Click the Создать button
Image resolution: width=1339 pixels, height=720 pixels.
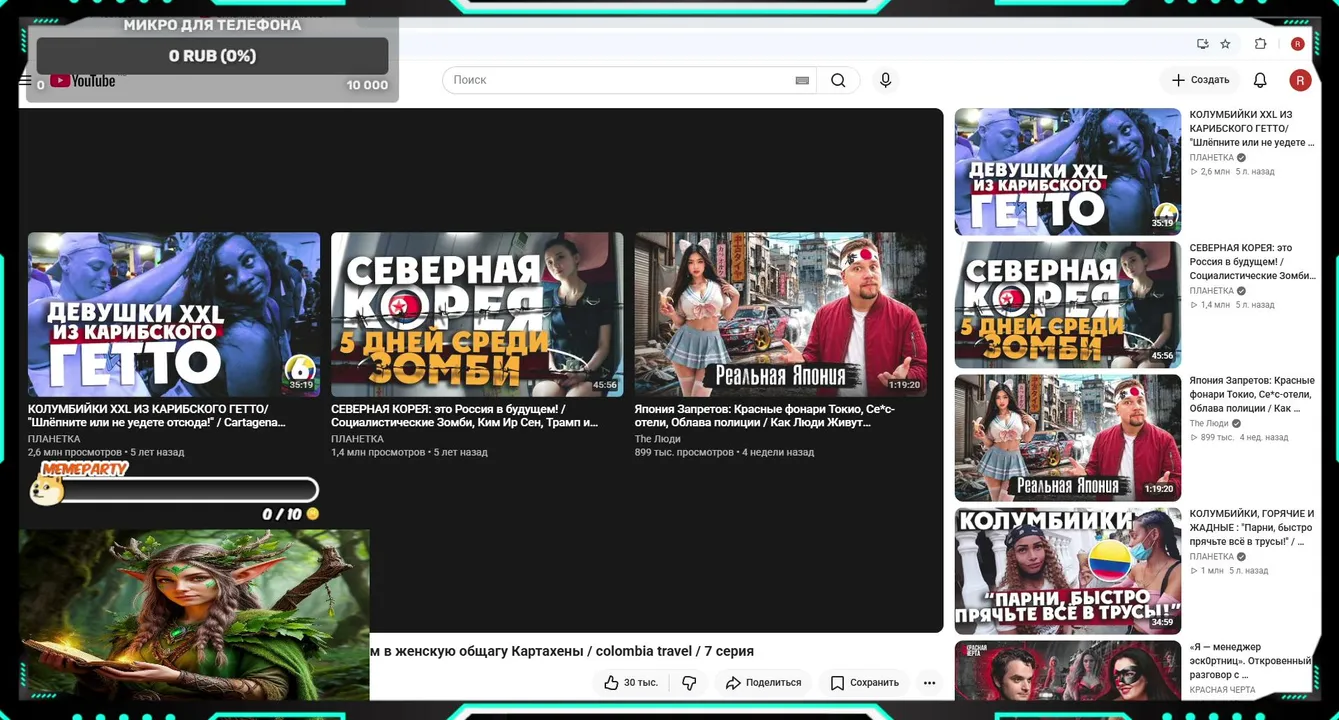click(1200, 80)
